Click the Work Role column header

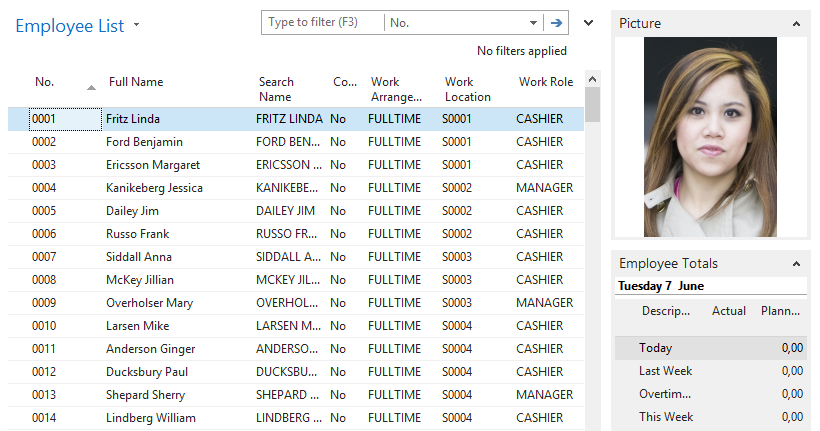click(546, 82)
